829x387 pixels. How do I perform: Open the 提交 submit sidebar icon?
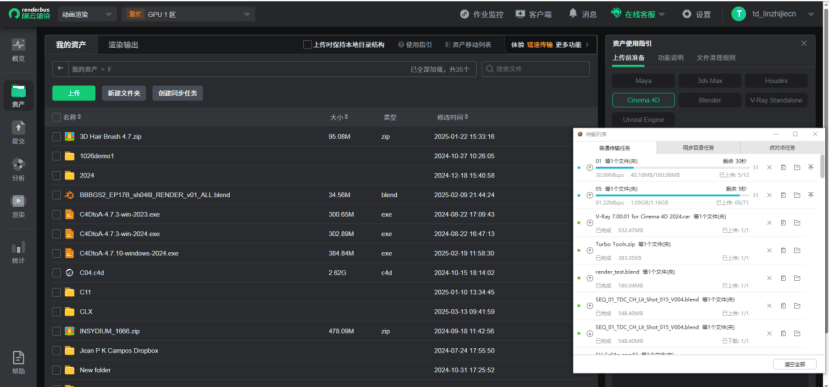click(18, 133)
